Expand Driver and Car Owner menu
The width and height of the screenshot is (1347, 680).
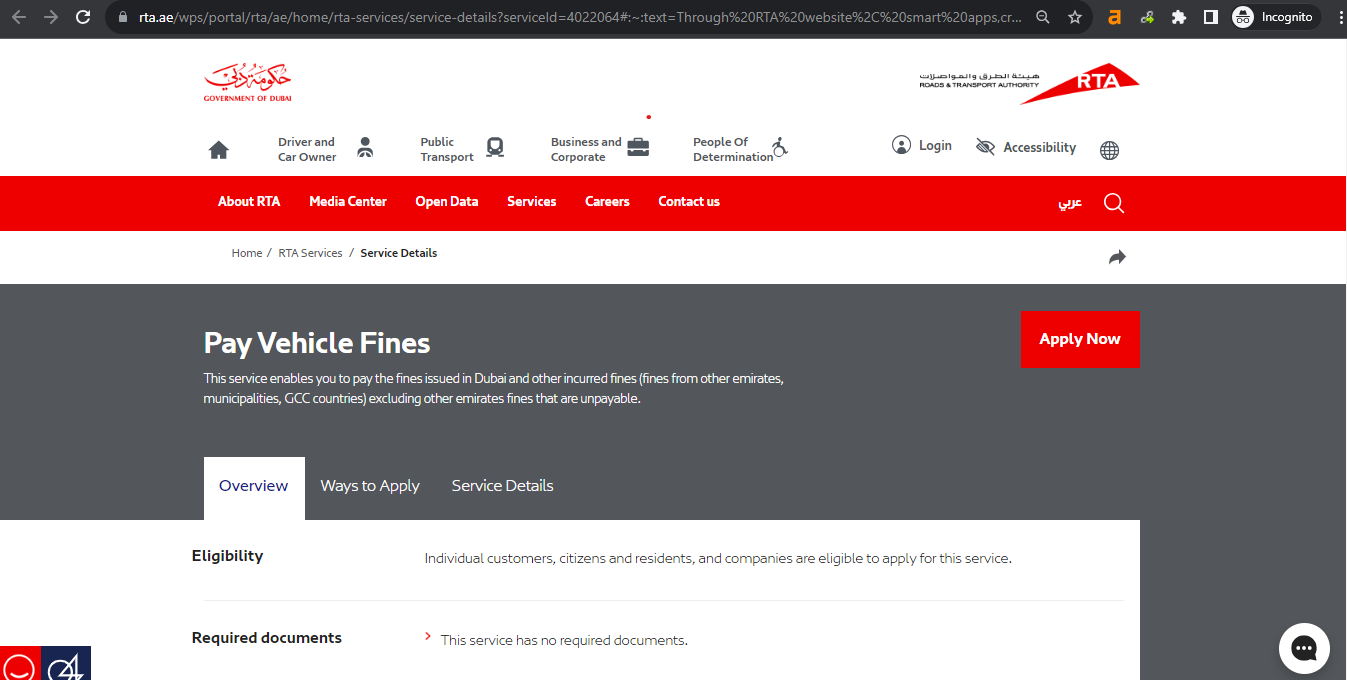pyautogui.click(x=325, y=149)
